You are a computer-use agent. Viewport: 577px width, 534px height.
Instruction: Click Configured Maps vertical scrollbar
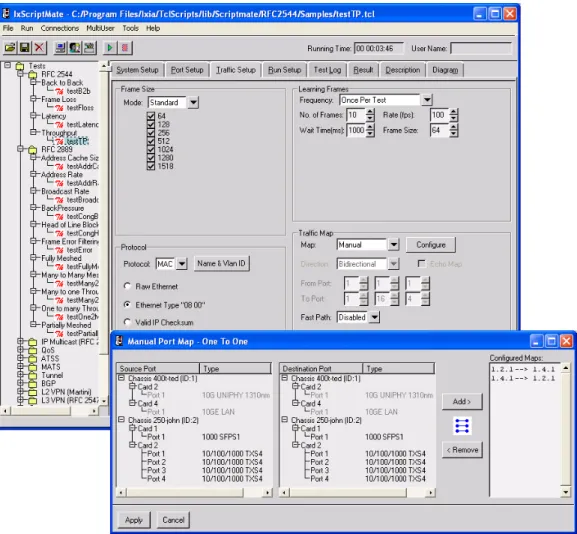(x=566, y=430)
